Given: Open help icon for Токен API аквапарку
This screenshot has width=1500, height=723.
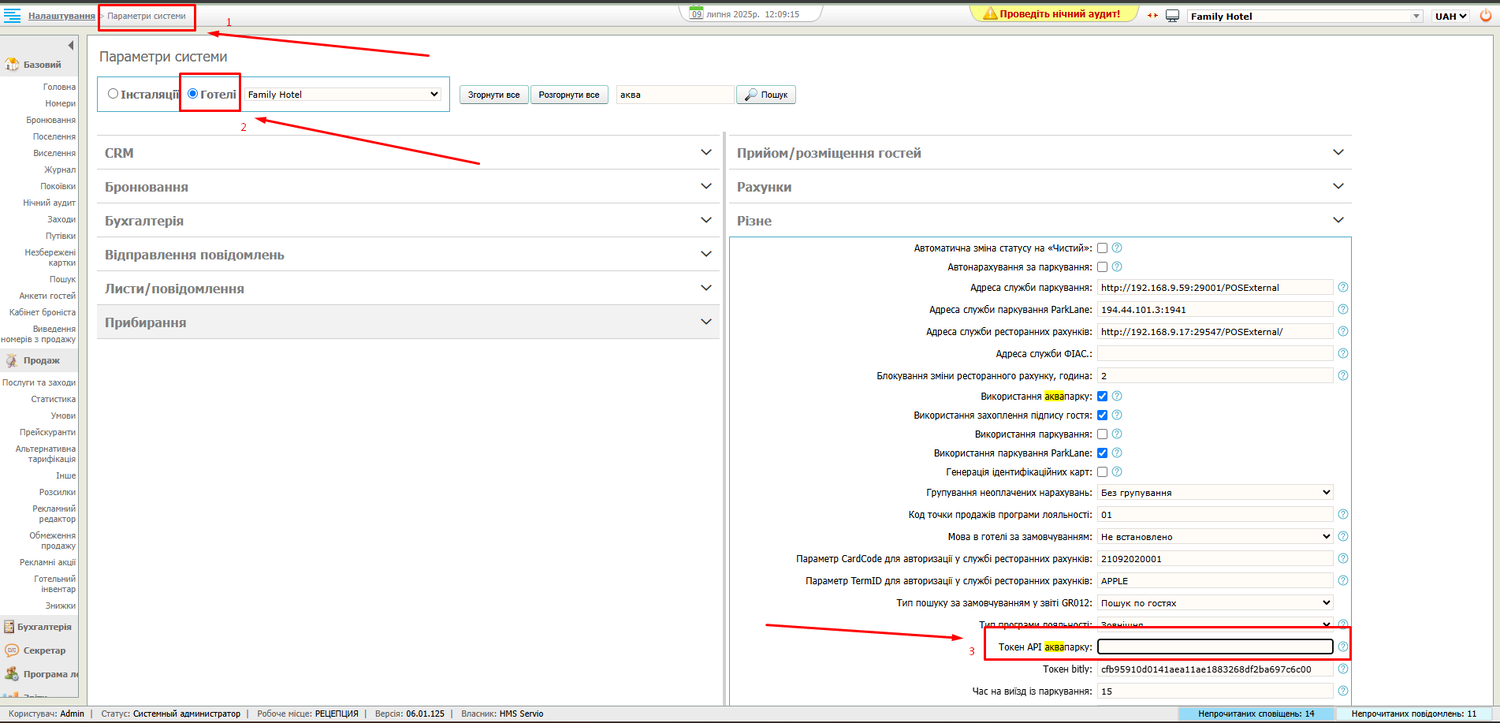Looking at the screenshot, I should click(x=1343, y=647).
